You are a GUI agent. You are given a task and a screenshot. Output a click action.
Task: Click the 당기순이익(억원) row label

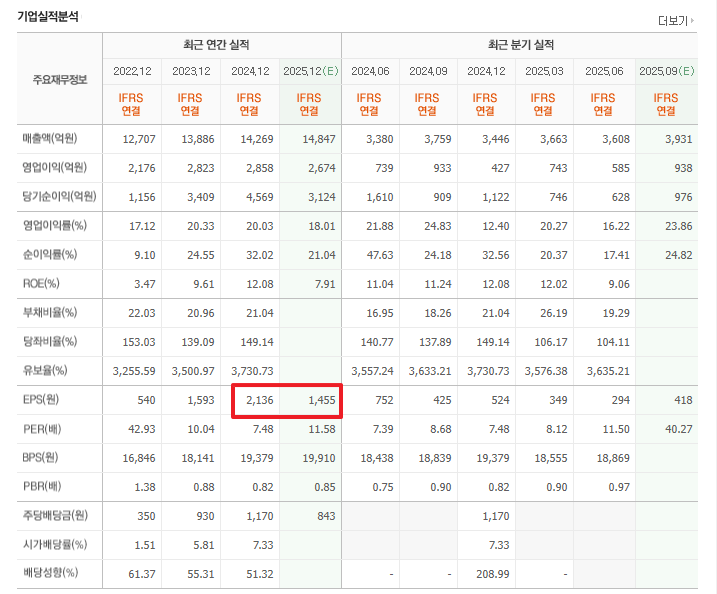point(57,197)
